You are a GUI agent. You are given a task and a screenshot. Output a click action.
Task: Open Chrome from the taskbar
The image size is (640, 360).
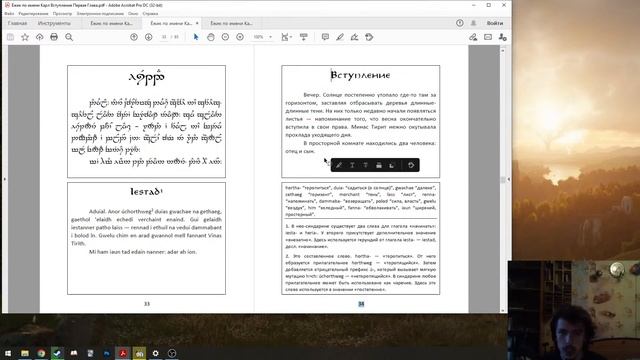[41, 353]
